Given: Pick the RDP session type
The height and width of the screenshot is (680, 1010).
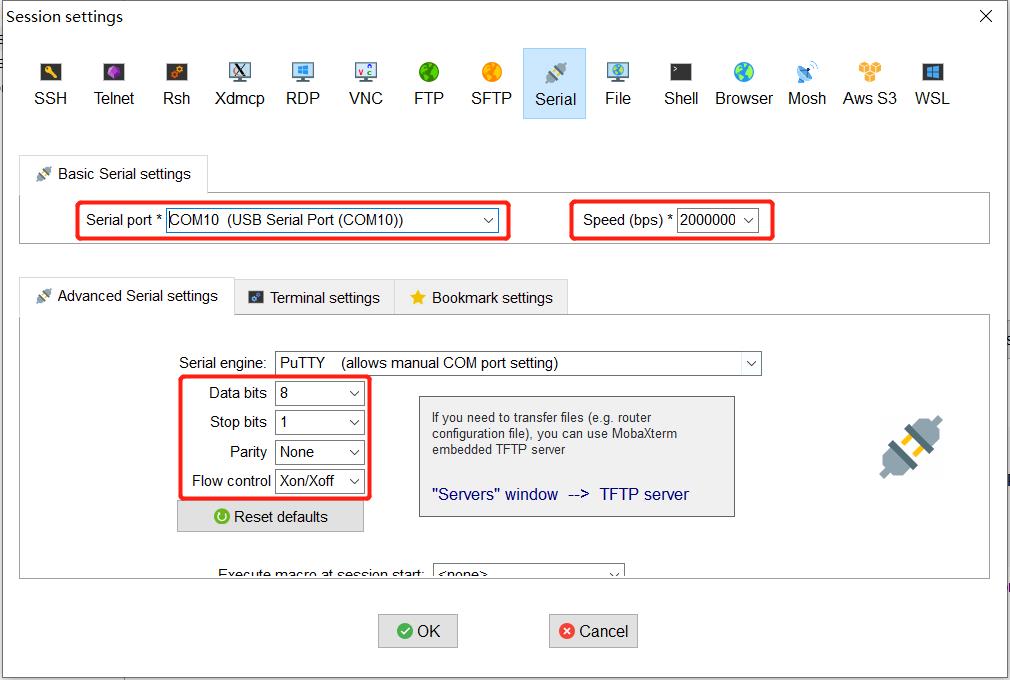Looking at the screenshot, I should pos(302,83).
